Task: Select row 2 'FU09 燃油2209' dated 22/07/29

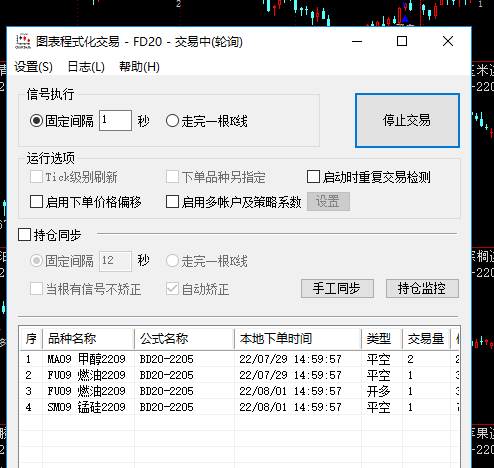Action: [240, 375]
